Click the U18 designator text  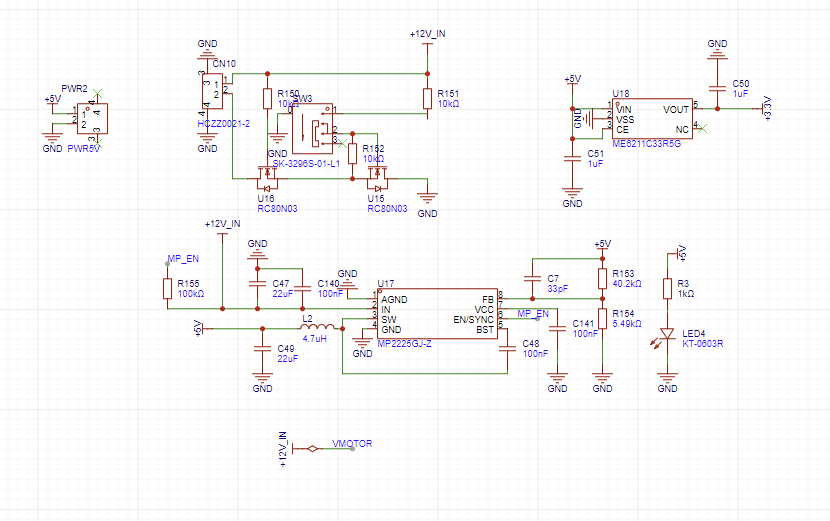[x=621, y=94]
